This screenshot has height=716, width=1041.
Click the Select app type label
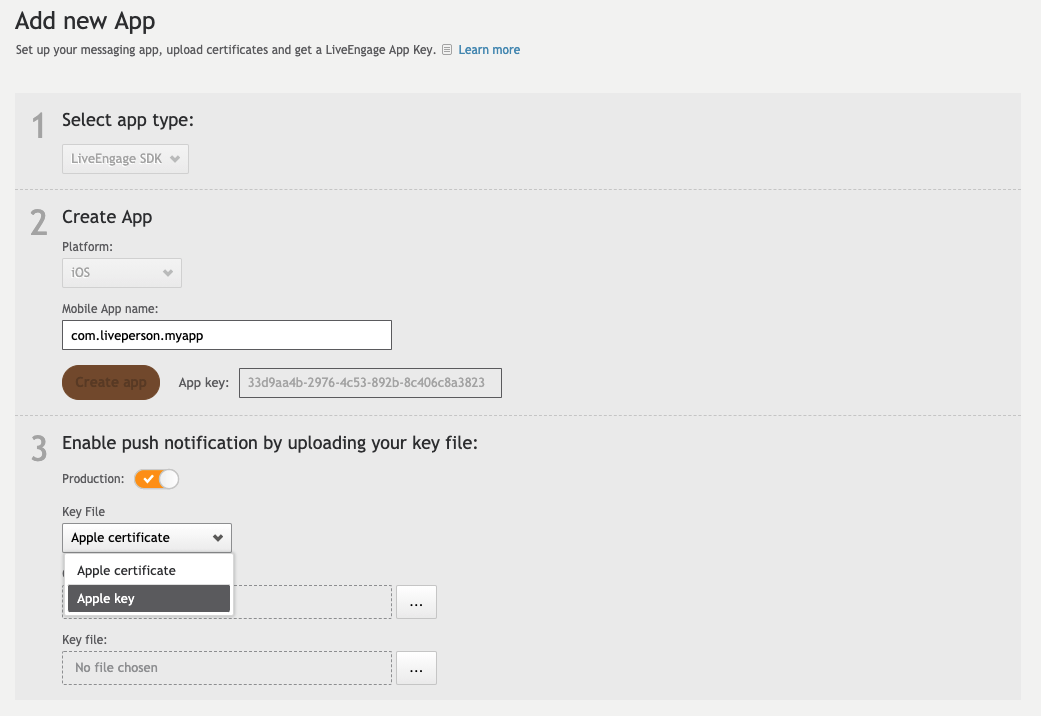[x=128, y=120]
